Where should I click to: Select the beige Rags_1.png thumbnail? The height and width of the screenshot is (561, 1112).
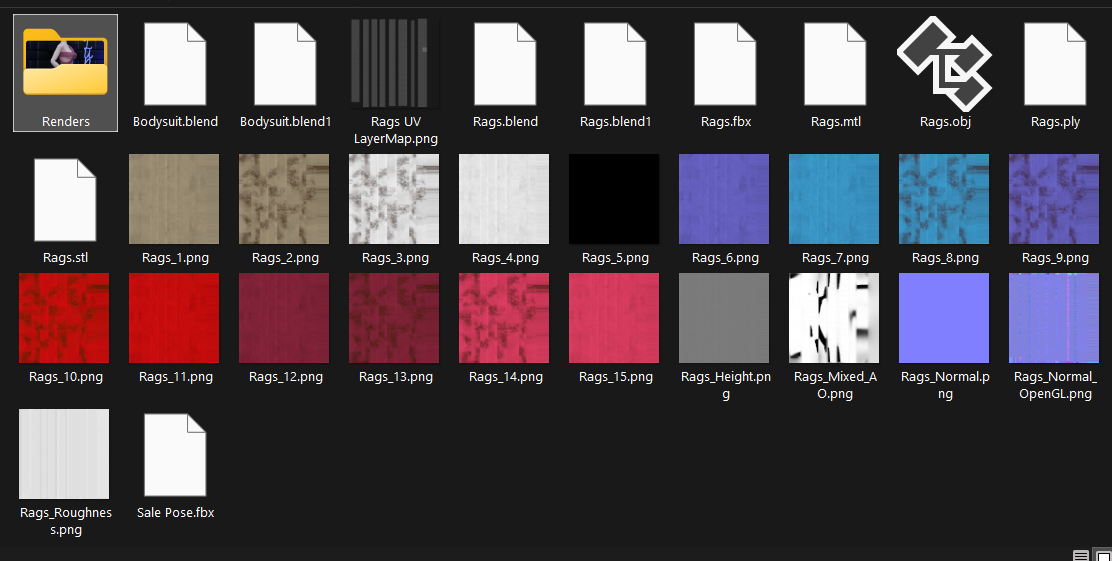pos(174,199)
